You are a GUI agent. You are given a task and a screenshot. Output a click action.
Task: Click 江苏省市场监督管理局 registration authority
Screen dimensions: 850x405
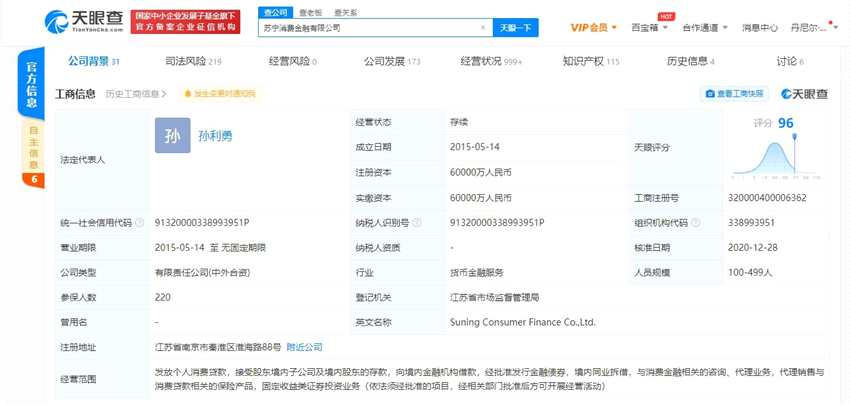pyautogui.click(x=494, y=298)
